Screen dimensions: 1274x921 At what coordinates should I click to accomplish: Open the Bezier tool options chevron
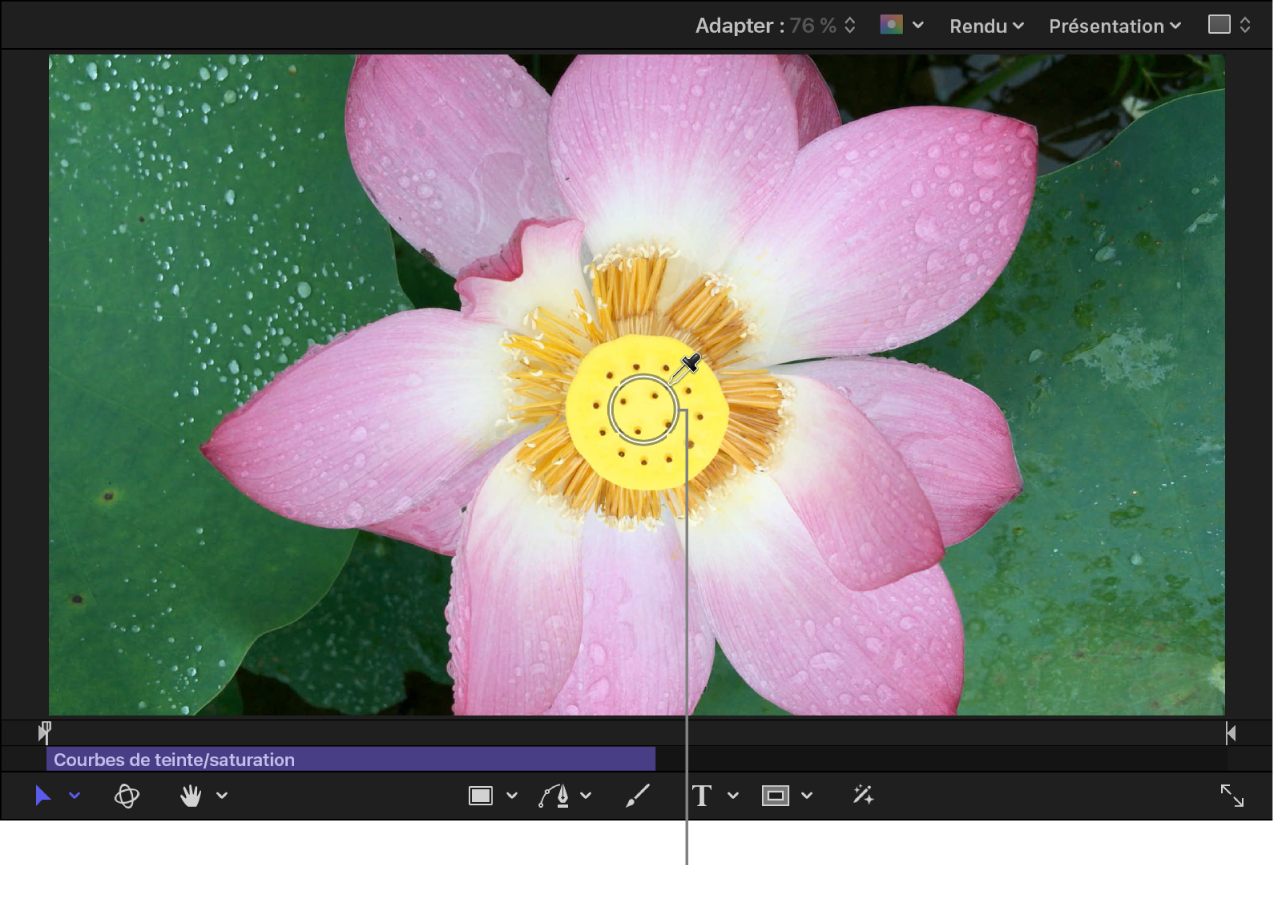pyautogui.click(x=586, y=796)
